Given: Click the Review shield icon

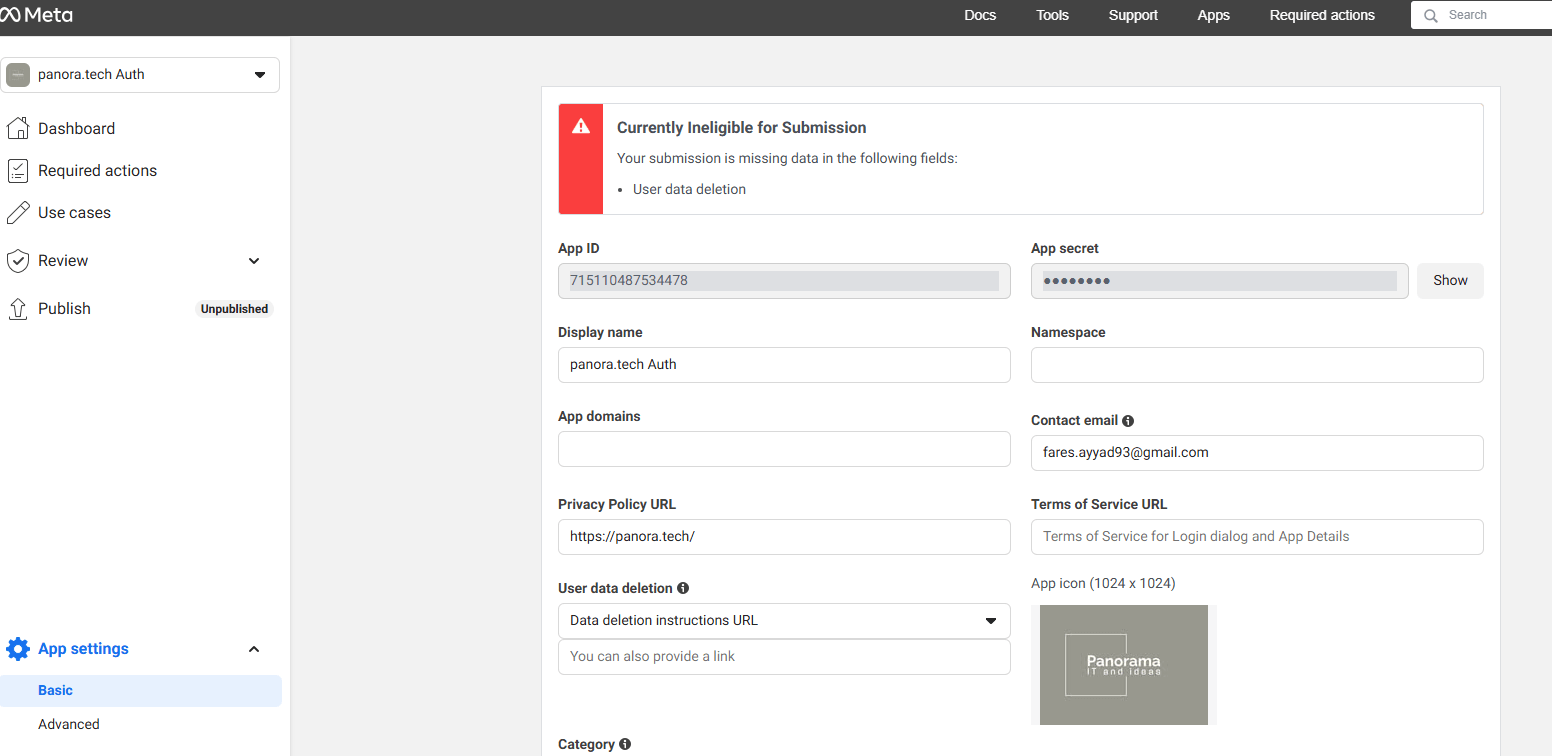Looking at the screenshot, I should click(17, 261).
